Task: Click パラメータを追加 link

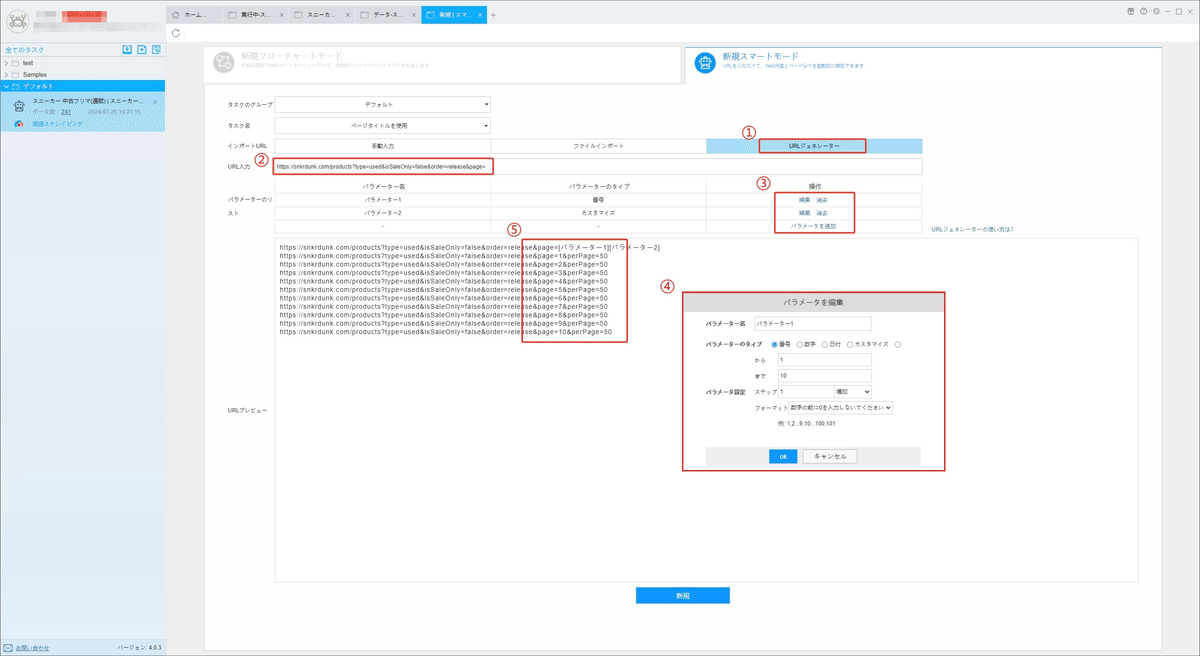Action: click(813, 227)
